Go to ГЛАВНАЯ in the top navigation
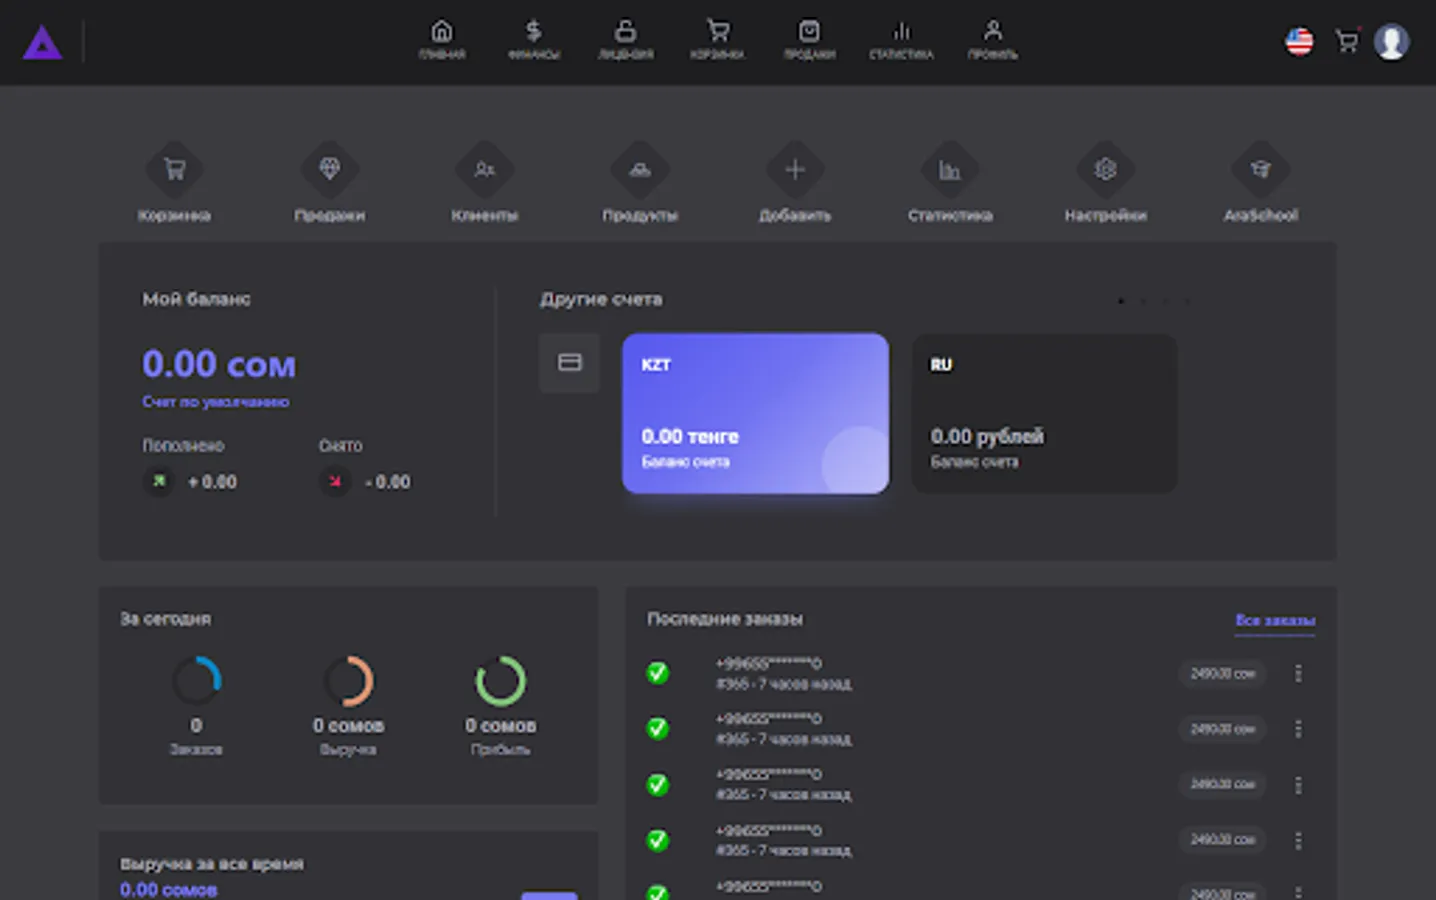The height and width of the screenshot is (900, 1436). click(442, 40)
